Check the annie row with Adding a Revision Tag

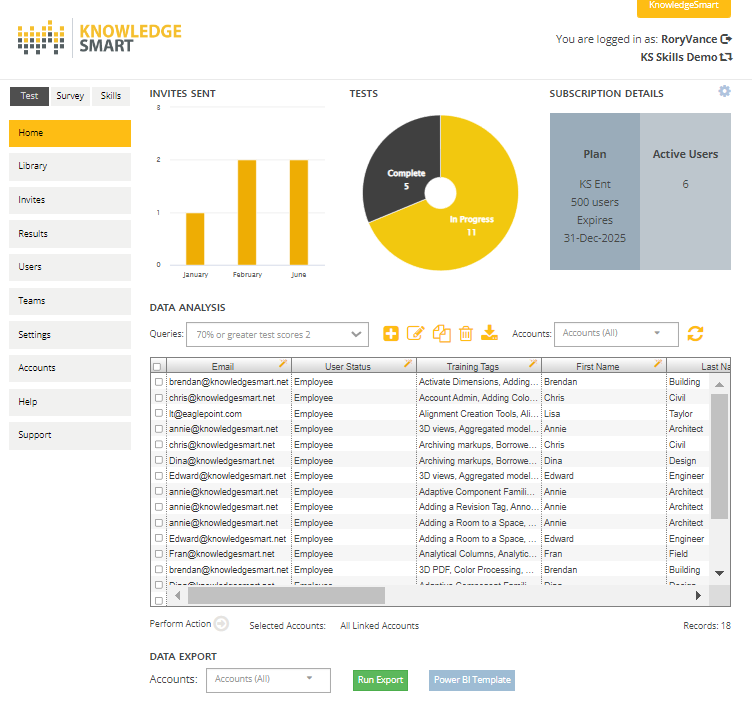pos(159,507)
